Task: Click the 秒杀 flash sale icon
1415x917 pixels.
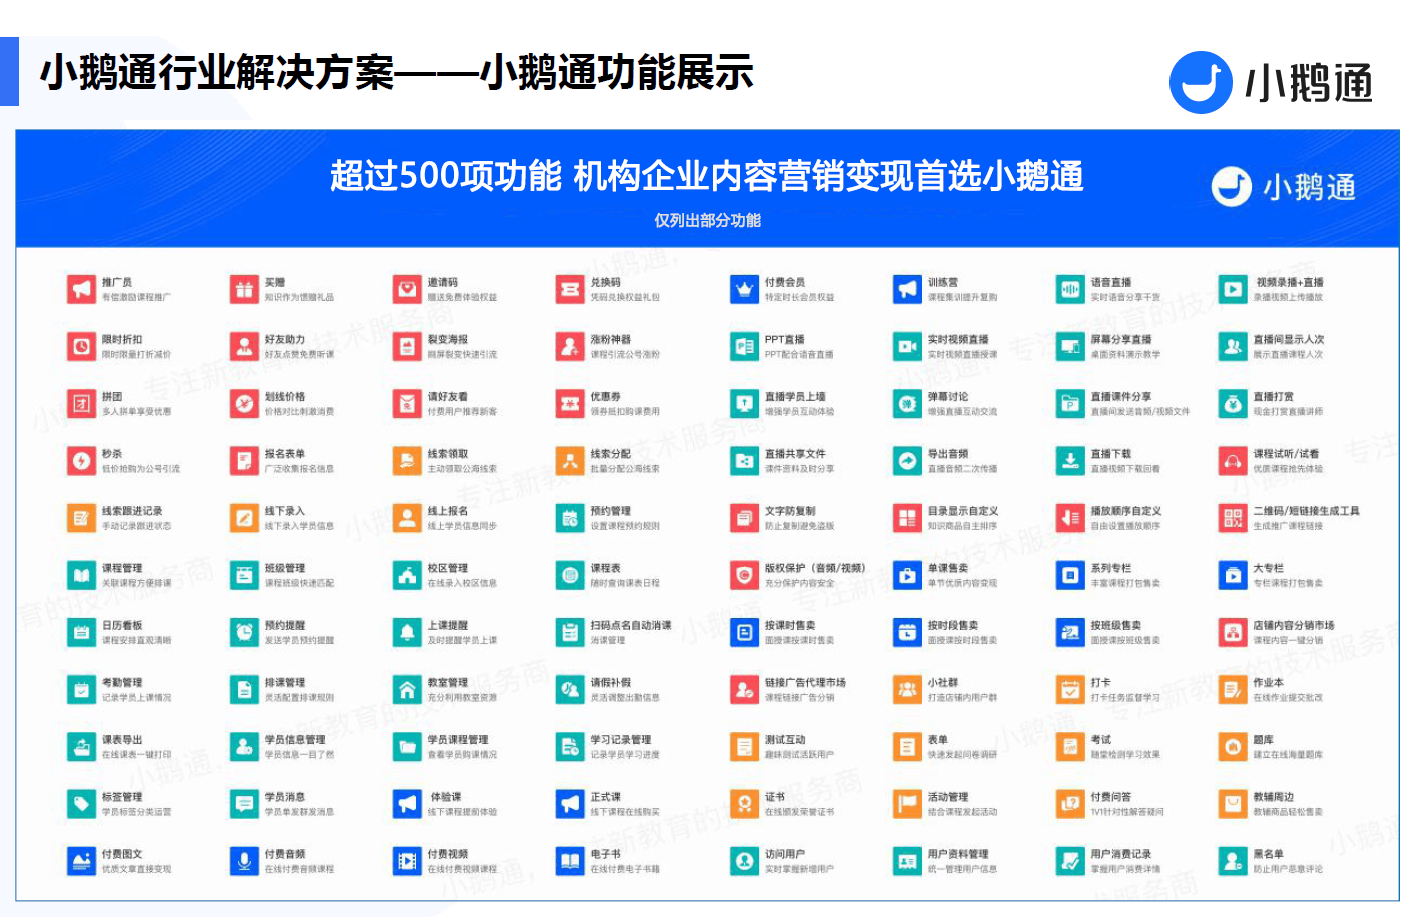Action: tap(80, 460)
